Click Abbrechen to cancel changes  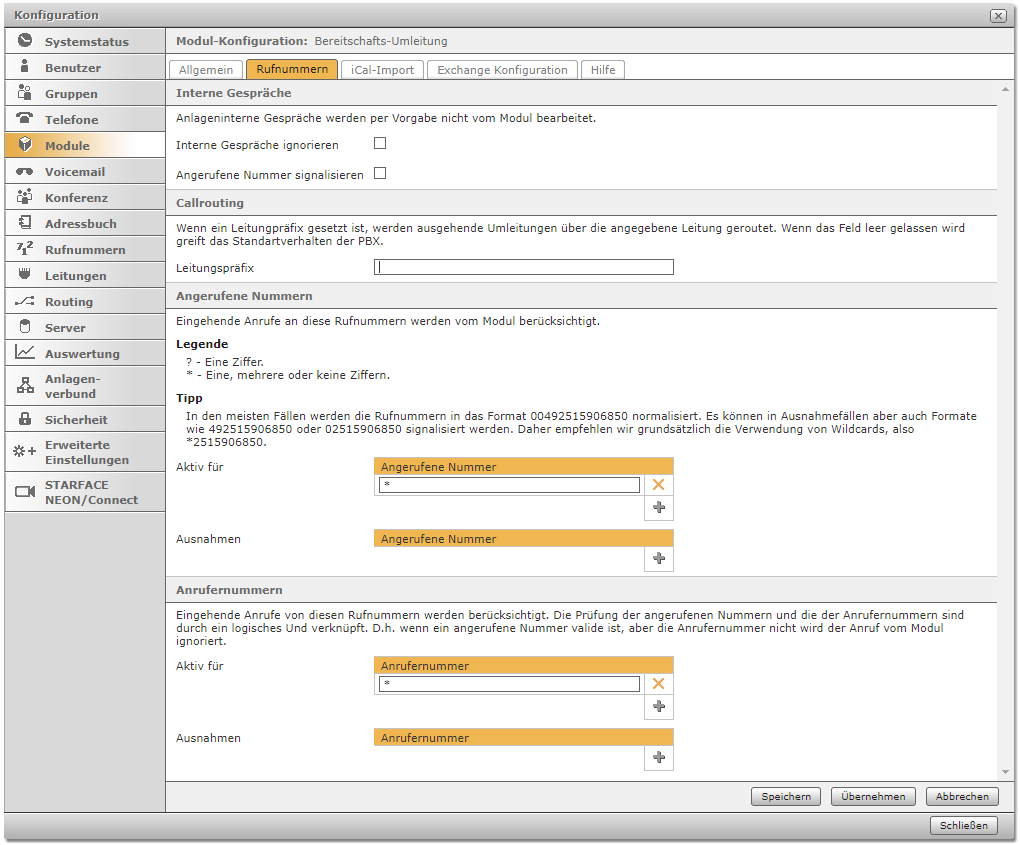(x=962, y=797)
